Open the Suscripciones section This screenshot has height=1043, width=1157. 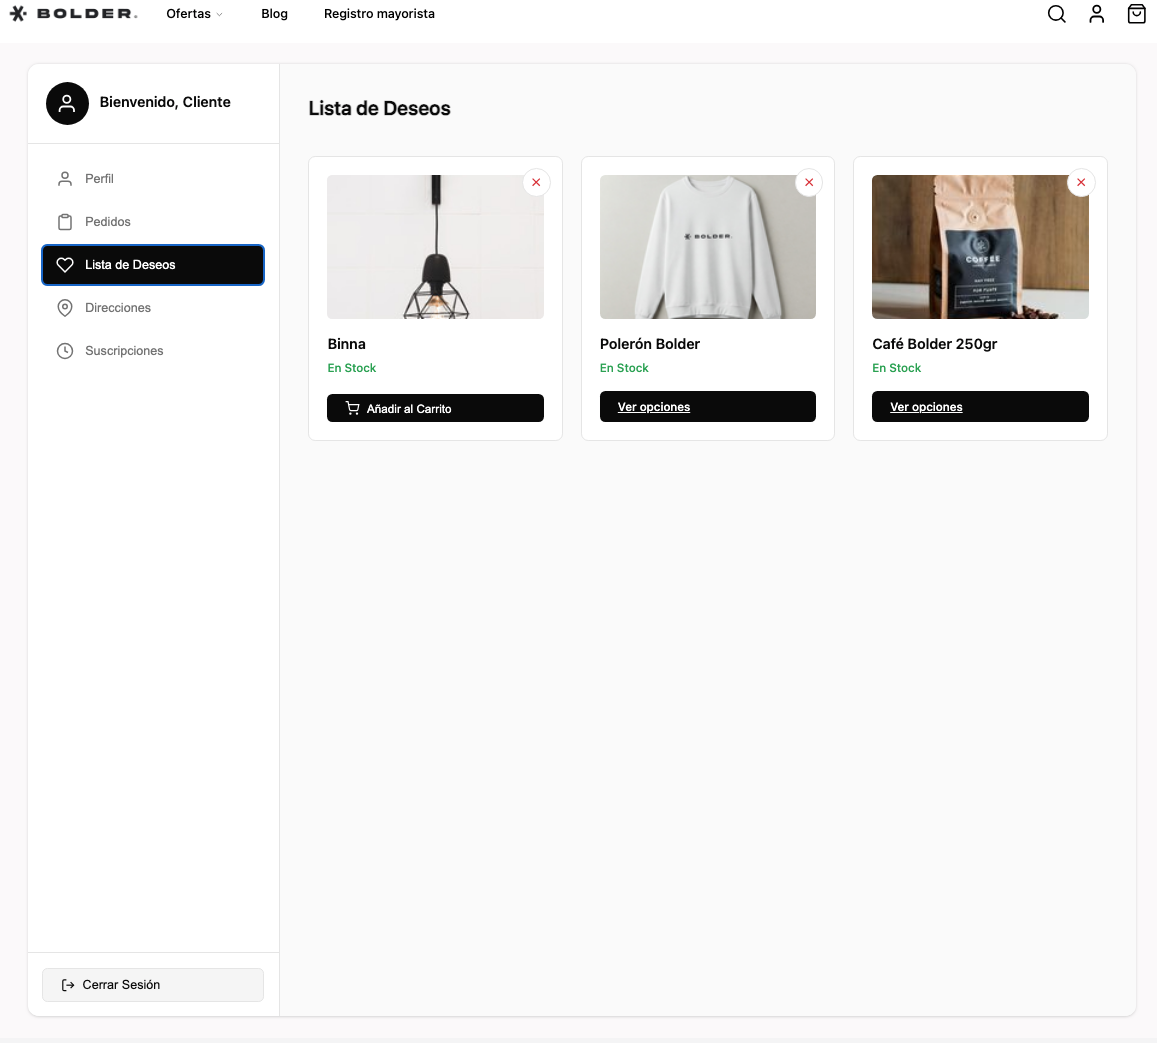click(153, 350)
